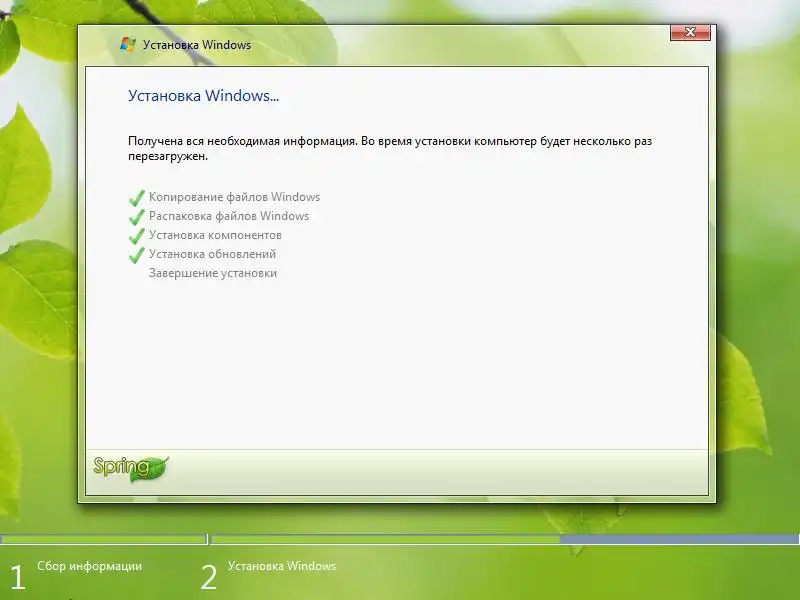This screenshot has width=800, height=600.
Task: Click the bottom Установка Windows stage label
Action: (282, 566)
